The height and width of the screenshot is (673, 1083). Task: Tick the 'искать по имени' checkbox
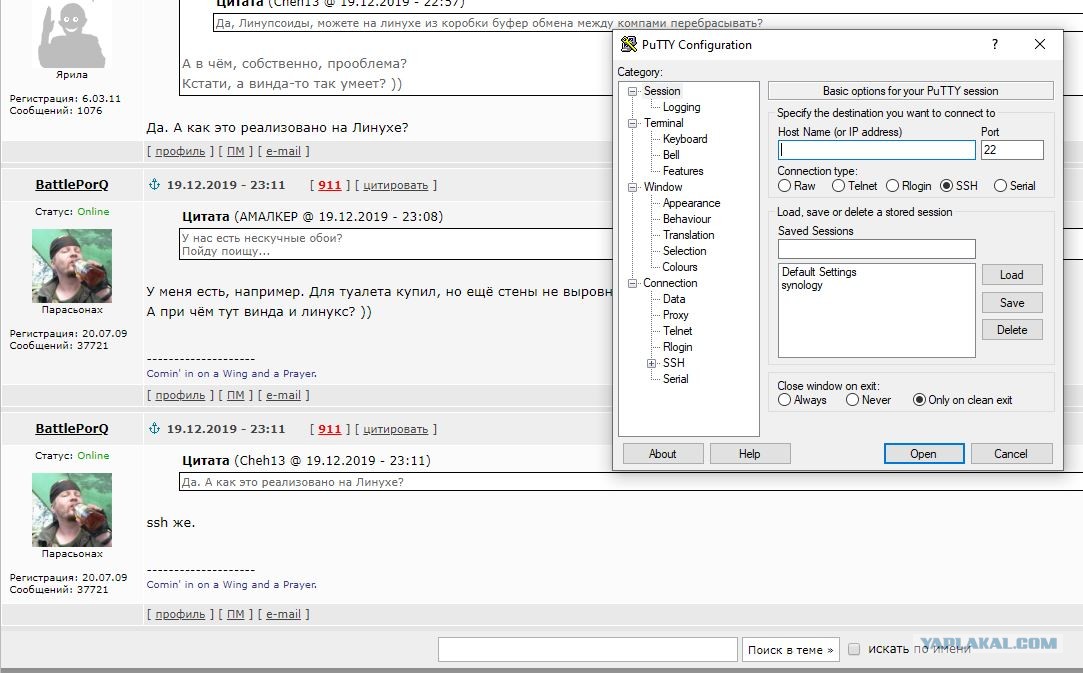854,649
